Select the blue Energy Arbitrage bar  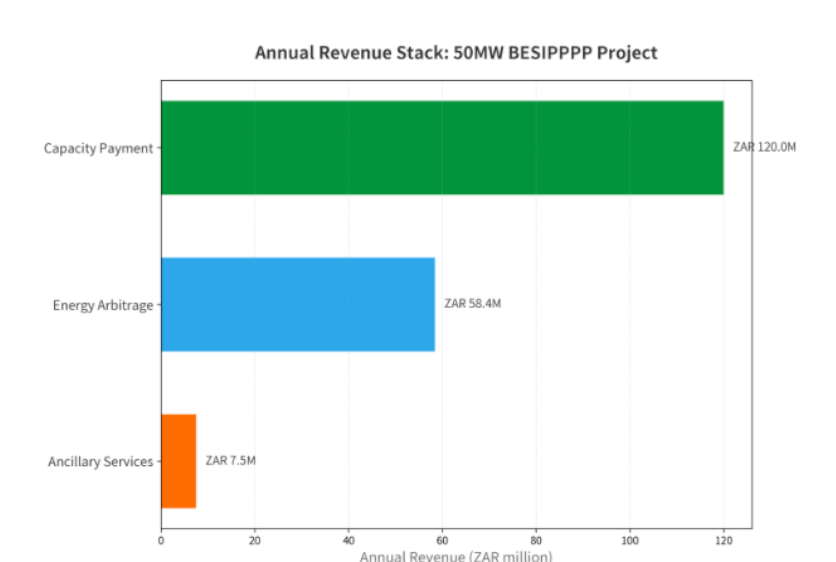[297, 304]
